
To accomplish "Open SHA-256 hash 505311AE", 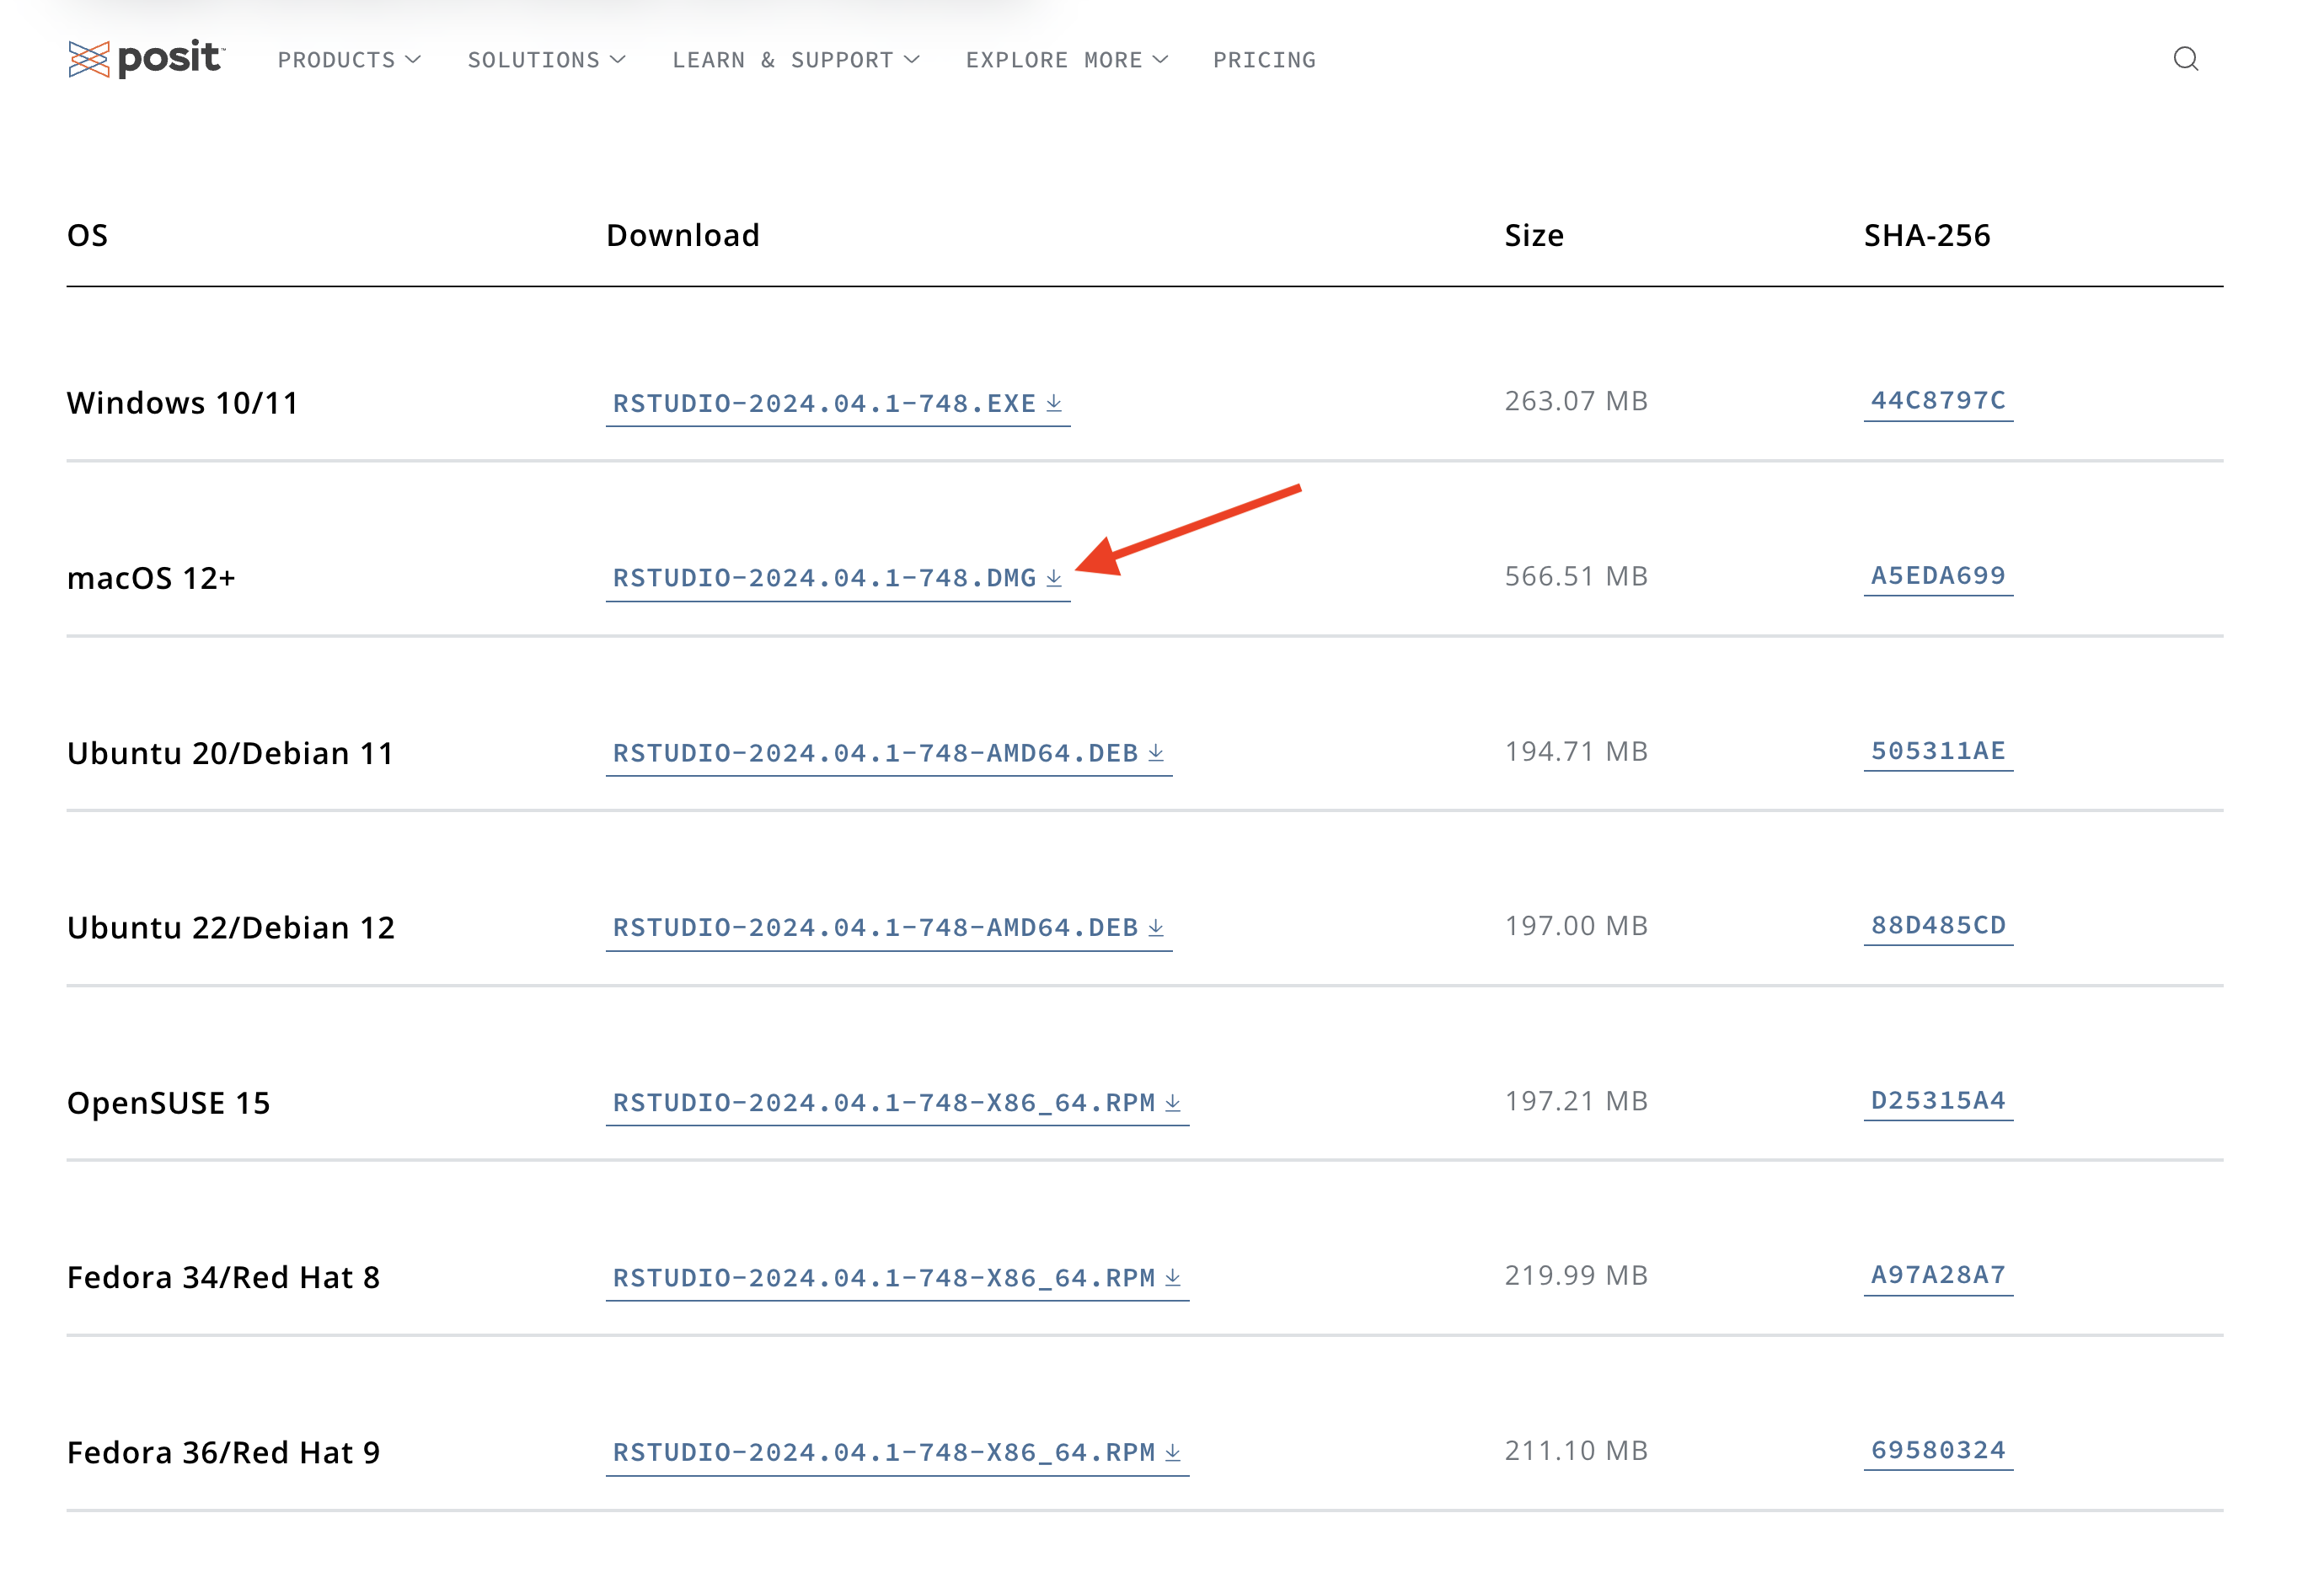I will [1938, 751].
